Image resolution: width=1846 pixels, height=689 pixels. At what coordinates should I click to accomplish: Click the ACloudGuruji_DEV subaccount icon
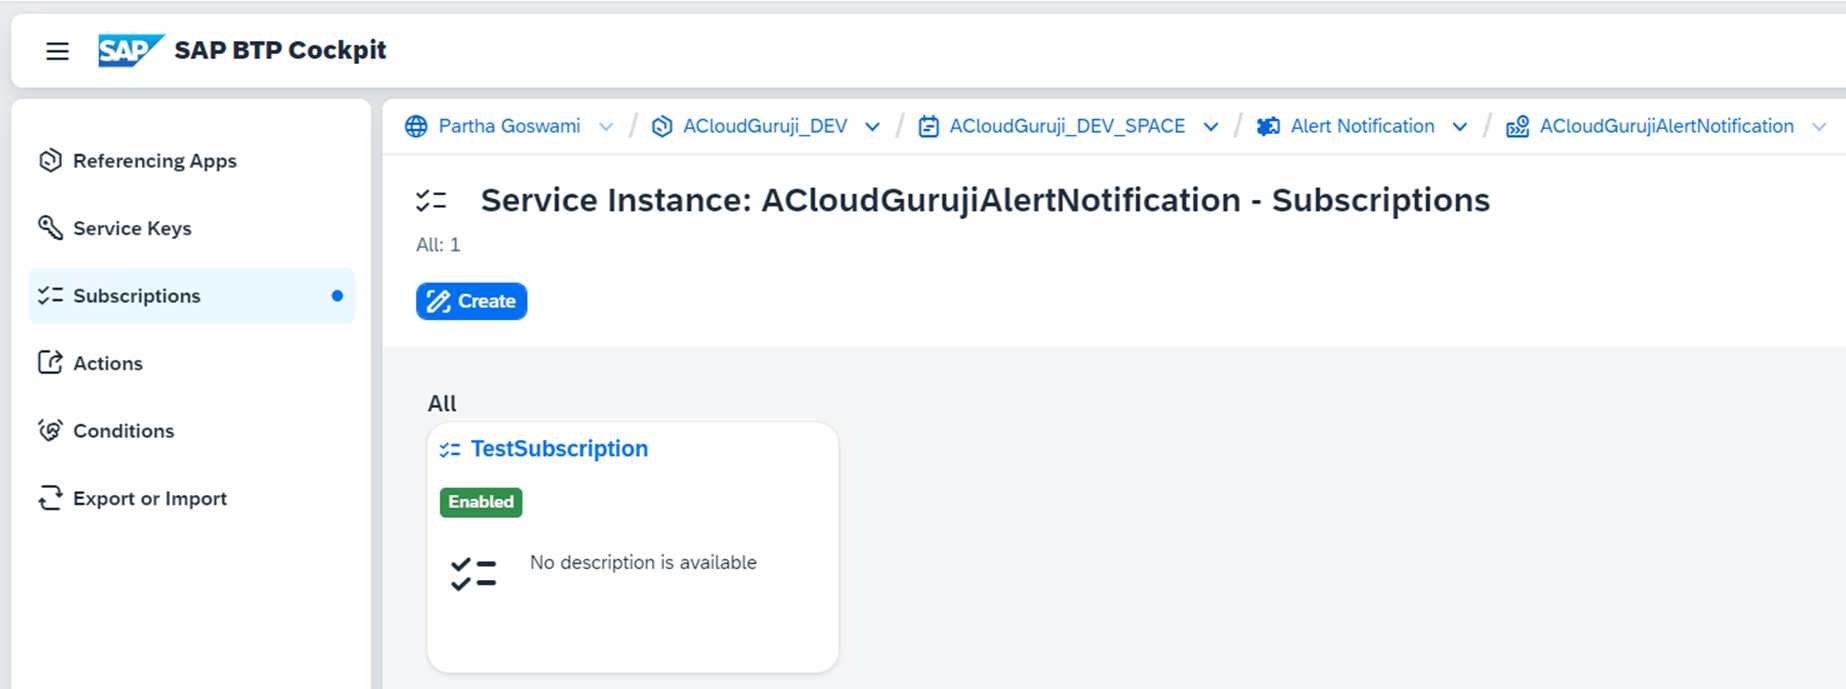pos(662,126)
